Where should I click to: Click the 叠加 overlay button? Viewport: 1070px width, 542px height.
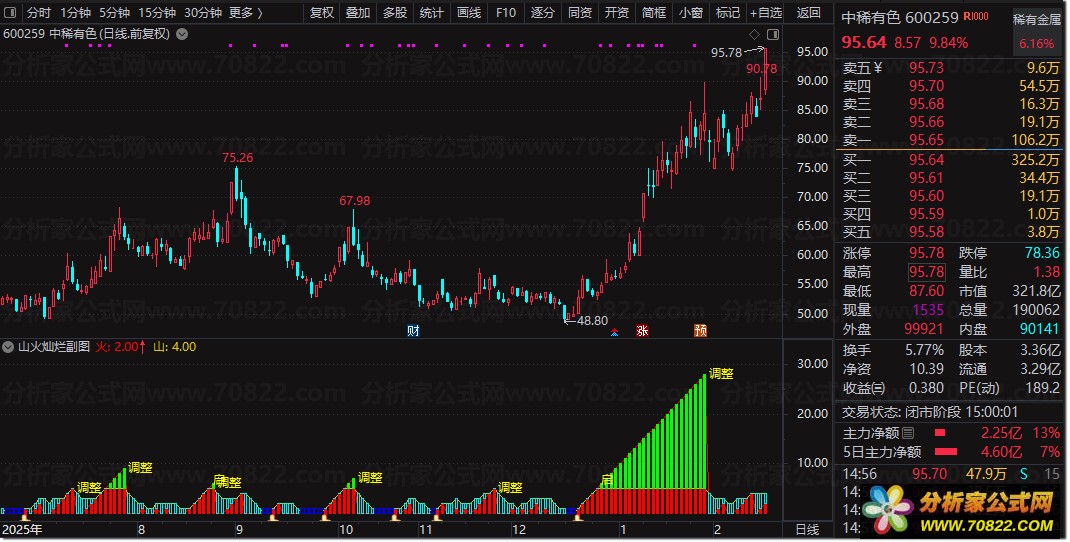358,12
